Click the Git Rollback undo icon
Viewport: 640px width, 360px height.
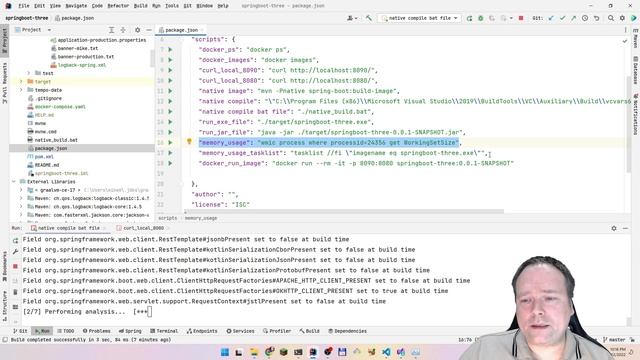coord(596,18)
